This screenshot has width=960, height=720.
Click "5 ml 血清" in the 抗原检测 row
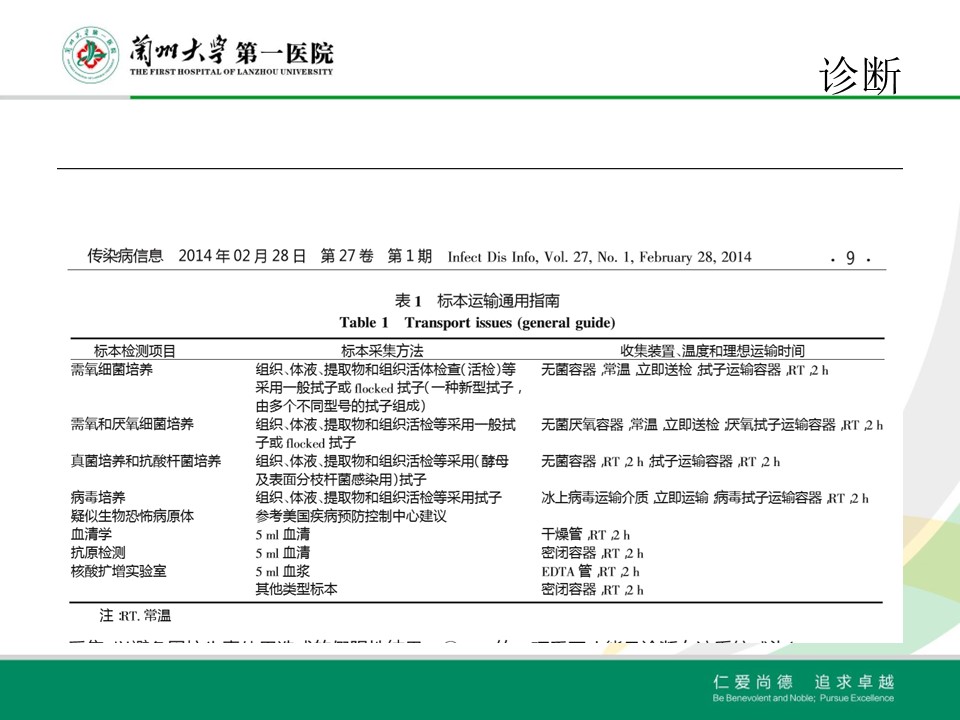[283, 553]
